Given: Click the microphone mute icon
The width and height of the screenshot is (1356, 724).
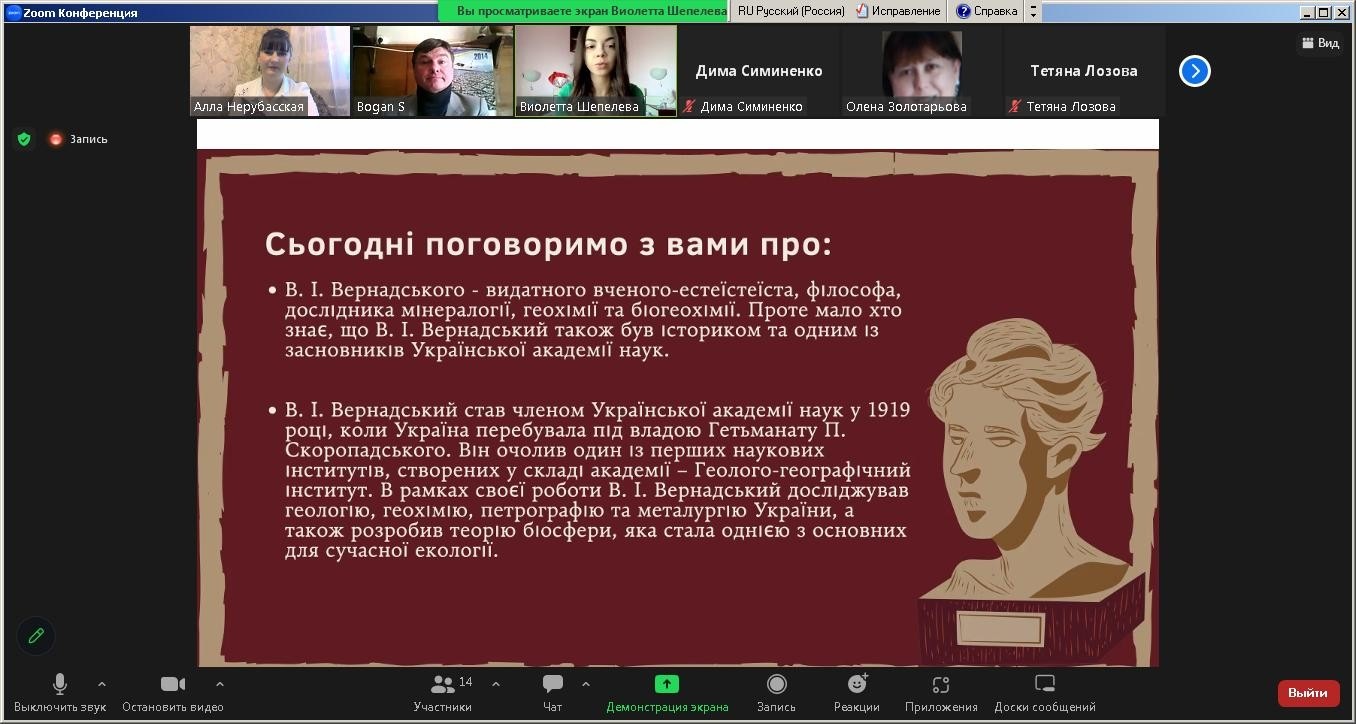Looking at the screenshot, I should click(x=60, y=685).
